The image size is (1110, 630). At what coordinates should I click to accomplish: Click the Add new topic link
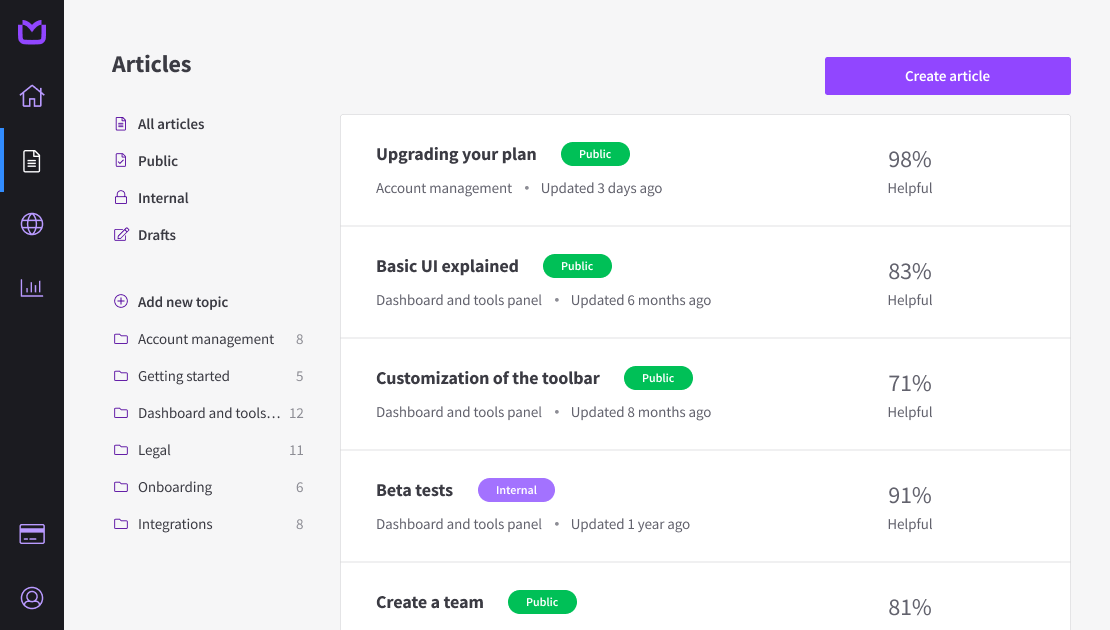coord(183,301)
